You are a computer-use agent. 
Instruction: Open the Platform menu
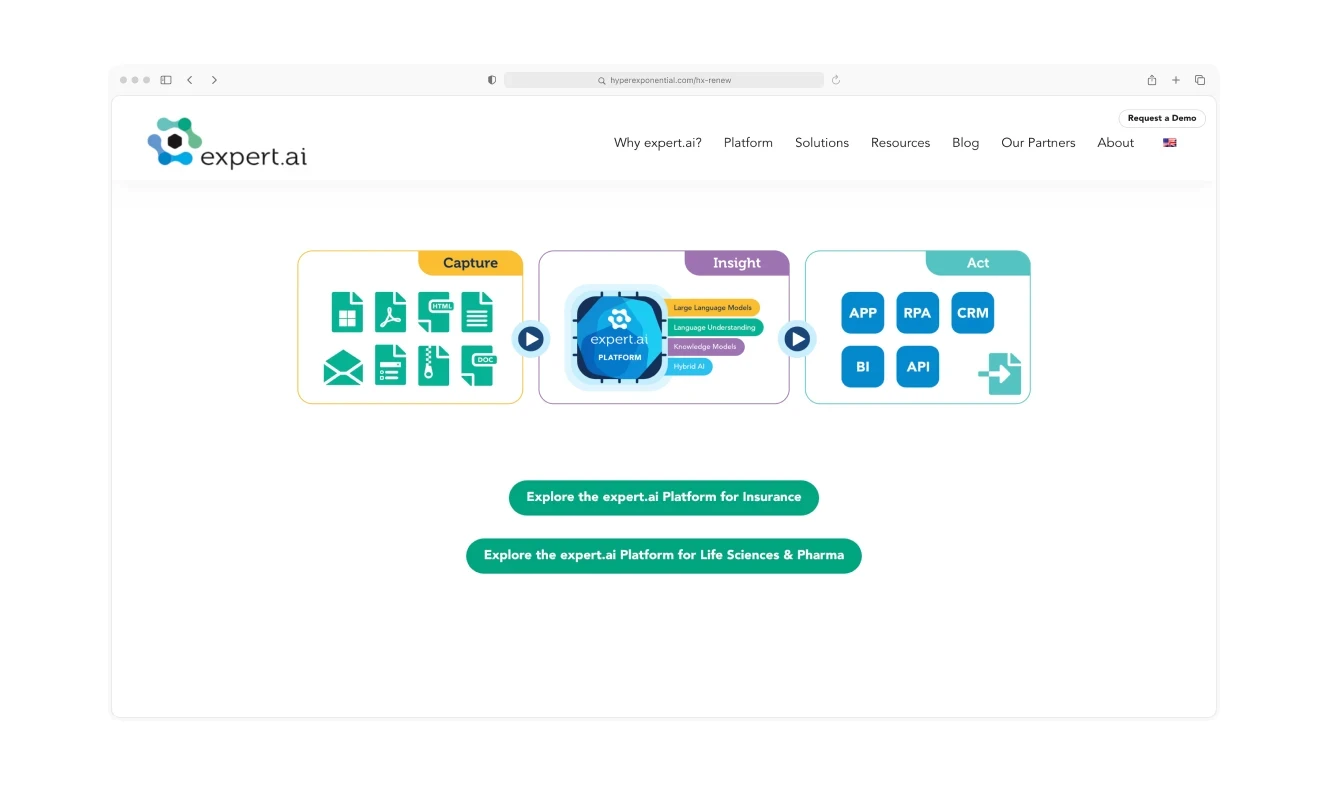[748, 143]
